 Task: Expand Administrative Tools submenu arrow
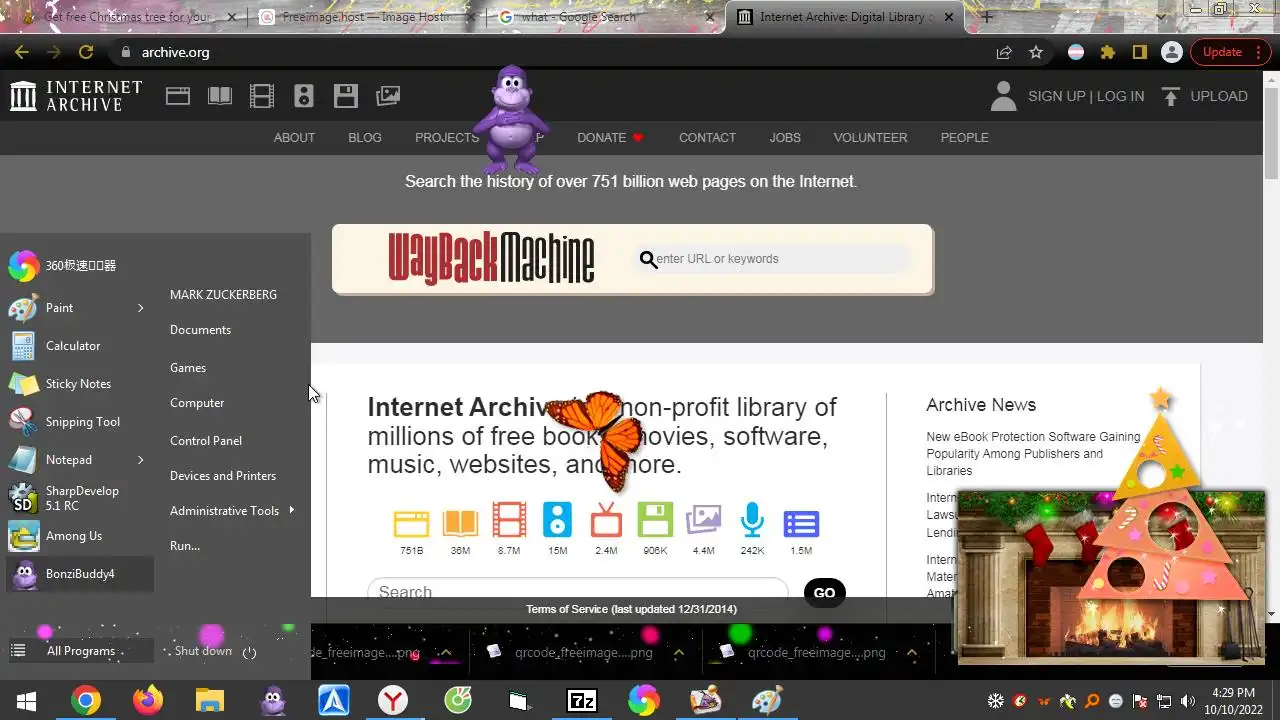point(291,510)
